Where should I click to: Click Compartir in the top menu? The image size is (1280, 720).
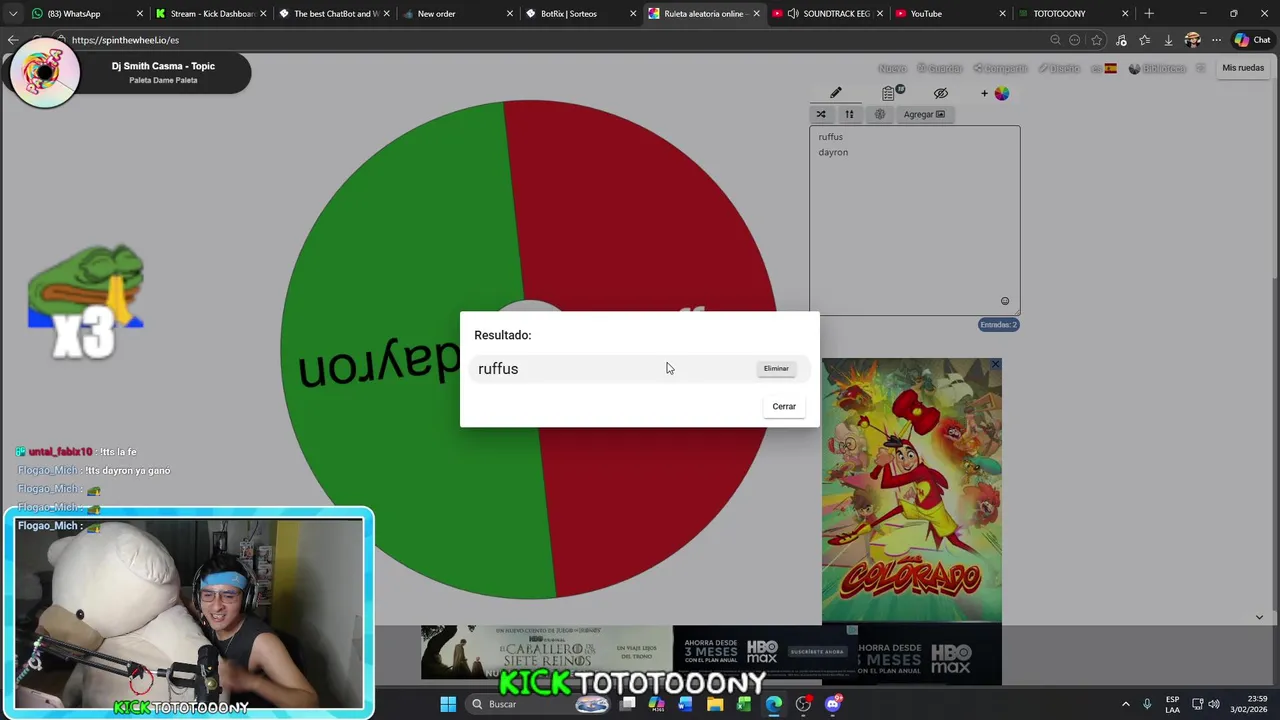[1000, 68]
